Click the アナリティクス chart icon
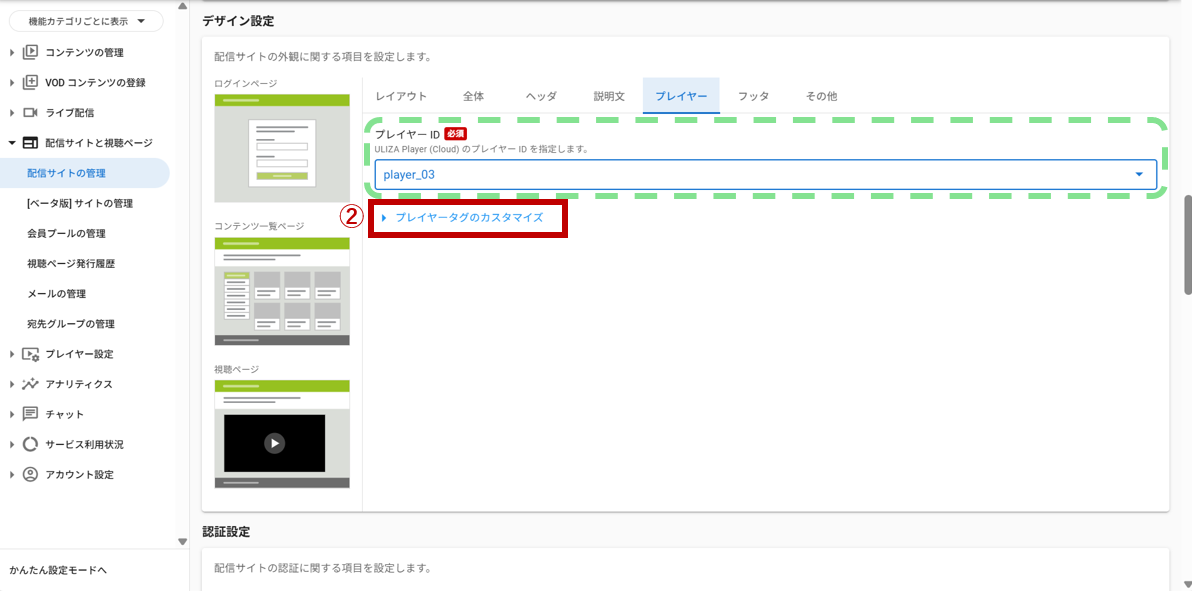This screenshot has width=1192, height=591. [30, 384]
